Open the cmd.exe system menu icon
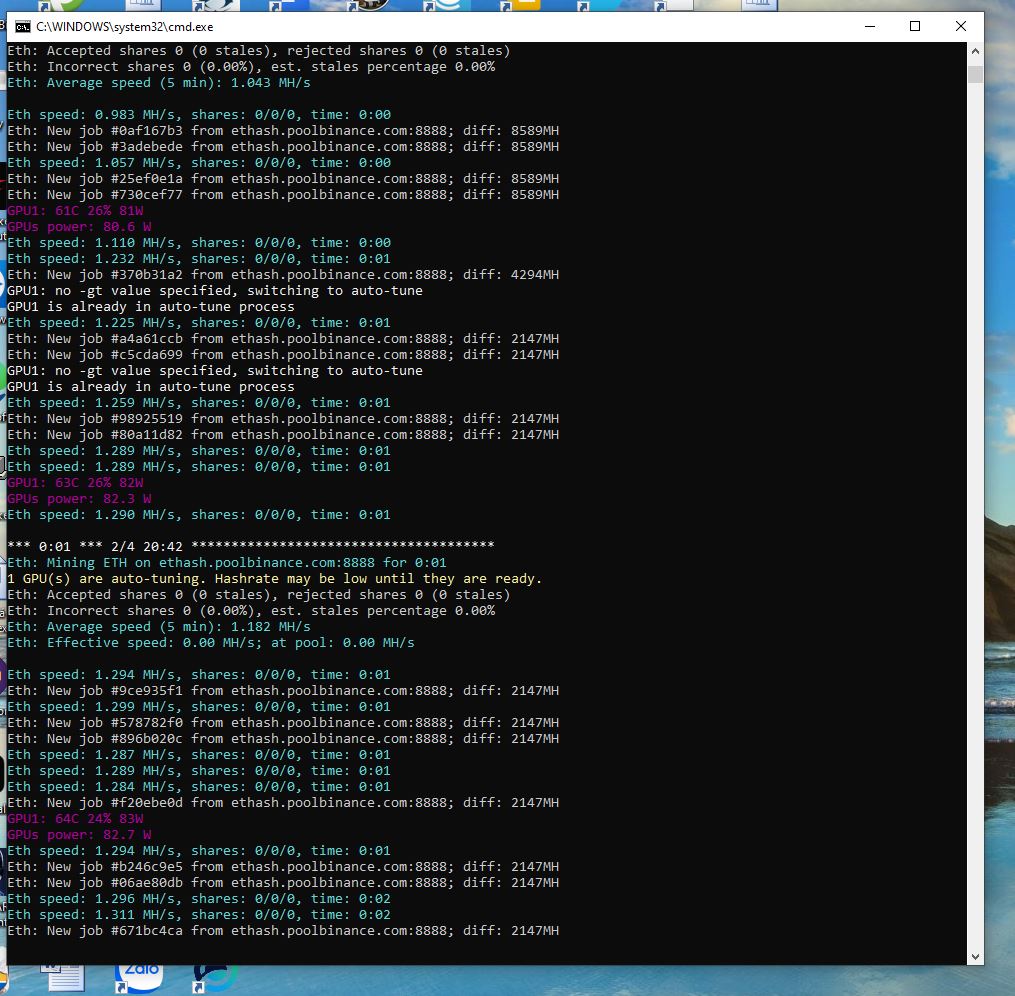This screenshot has height=996, width=1015. (x=23, y=27)
